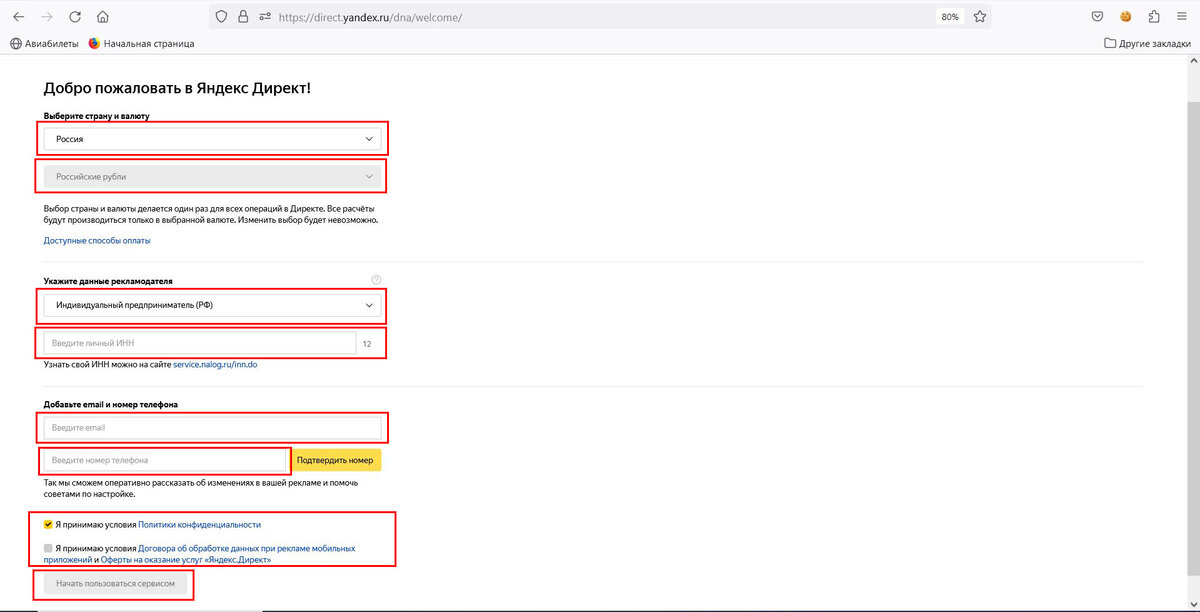Click the Подтвердить номер button
Screen dimensions: 1200x612
(x=335, y=460)
